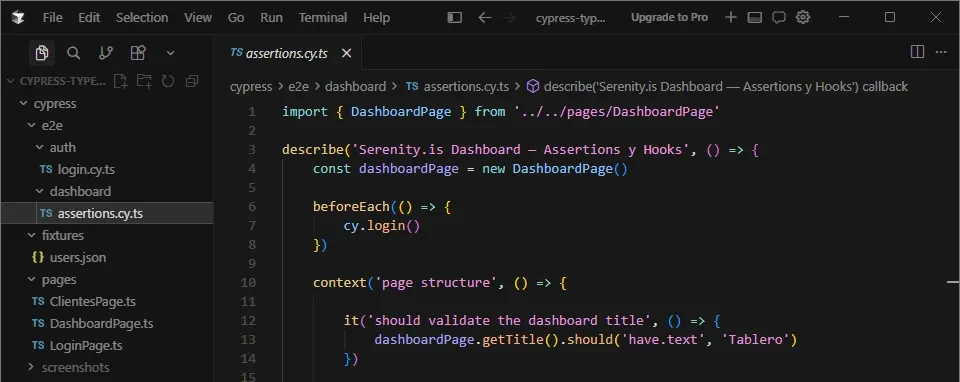Collapse the e2e folder

[x=31, y=125]
